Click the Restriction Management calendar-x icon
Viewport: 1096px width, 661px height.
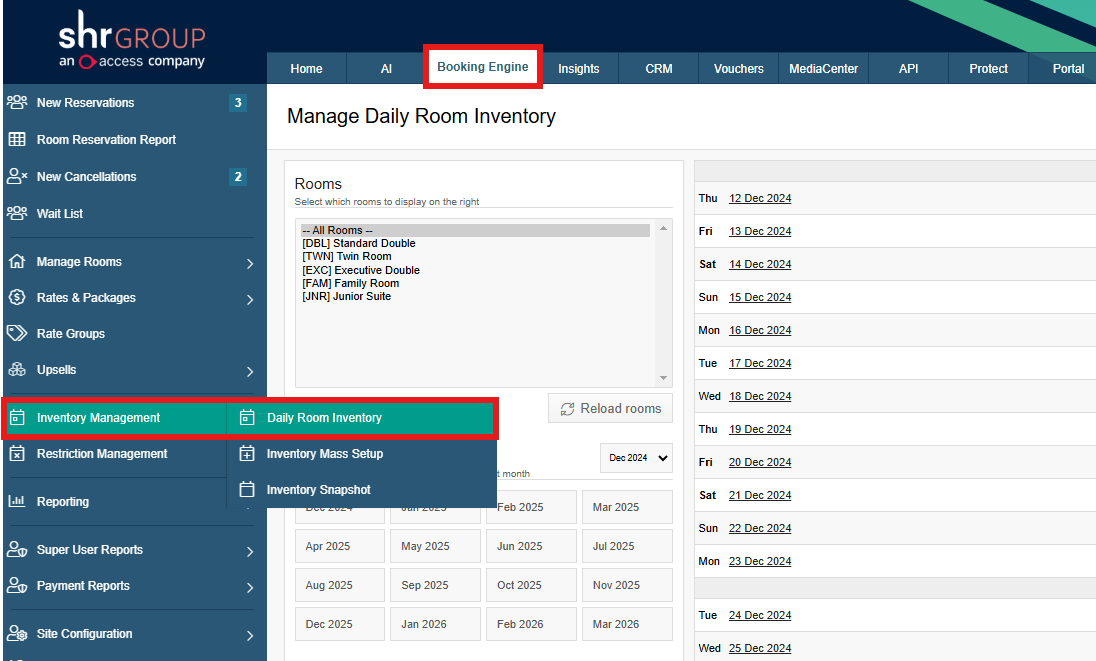pos(17,453)
